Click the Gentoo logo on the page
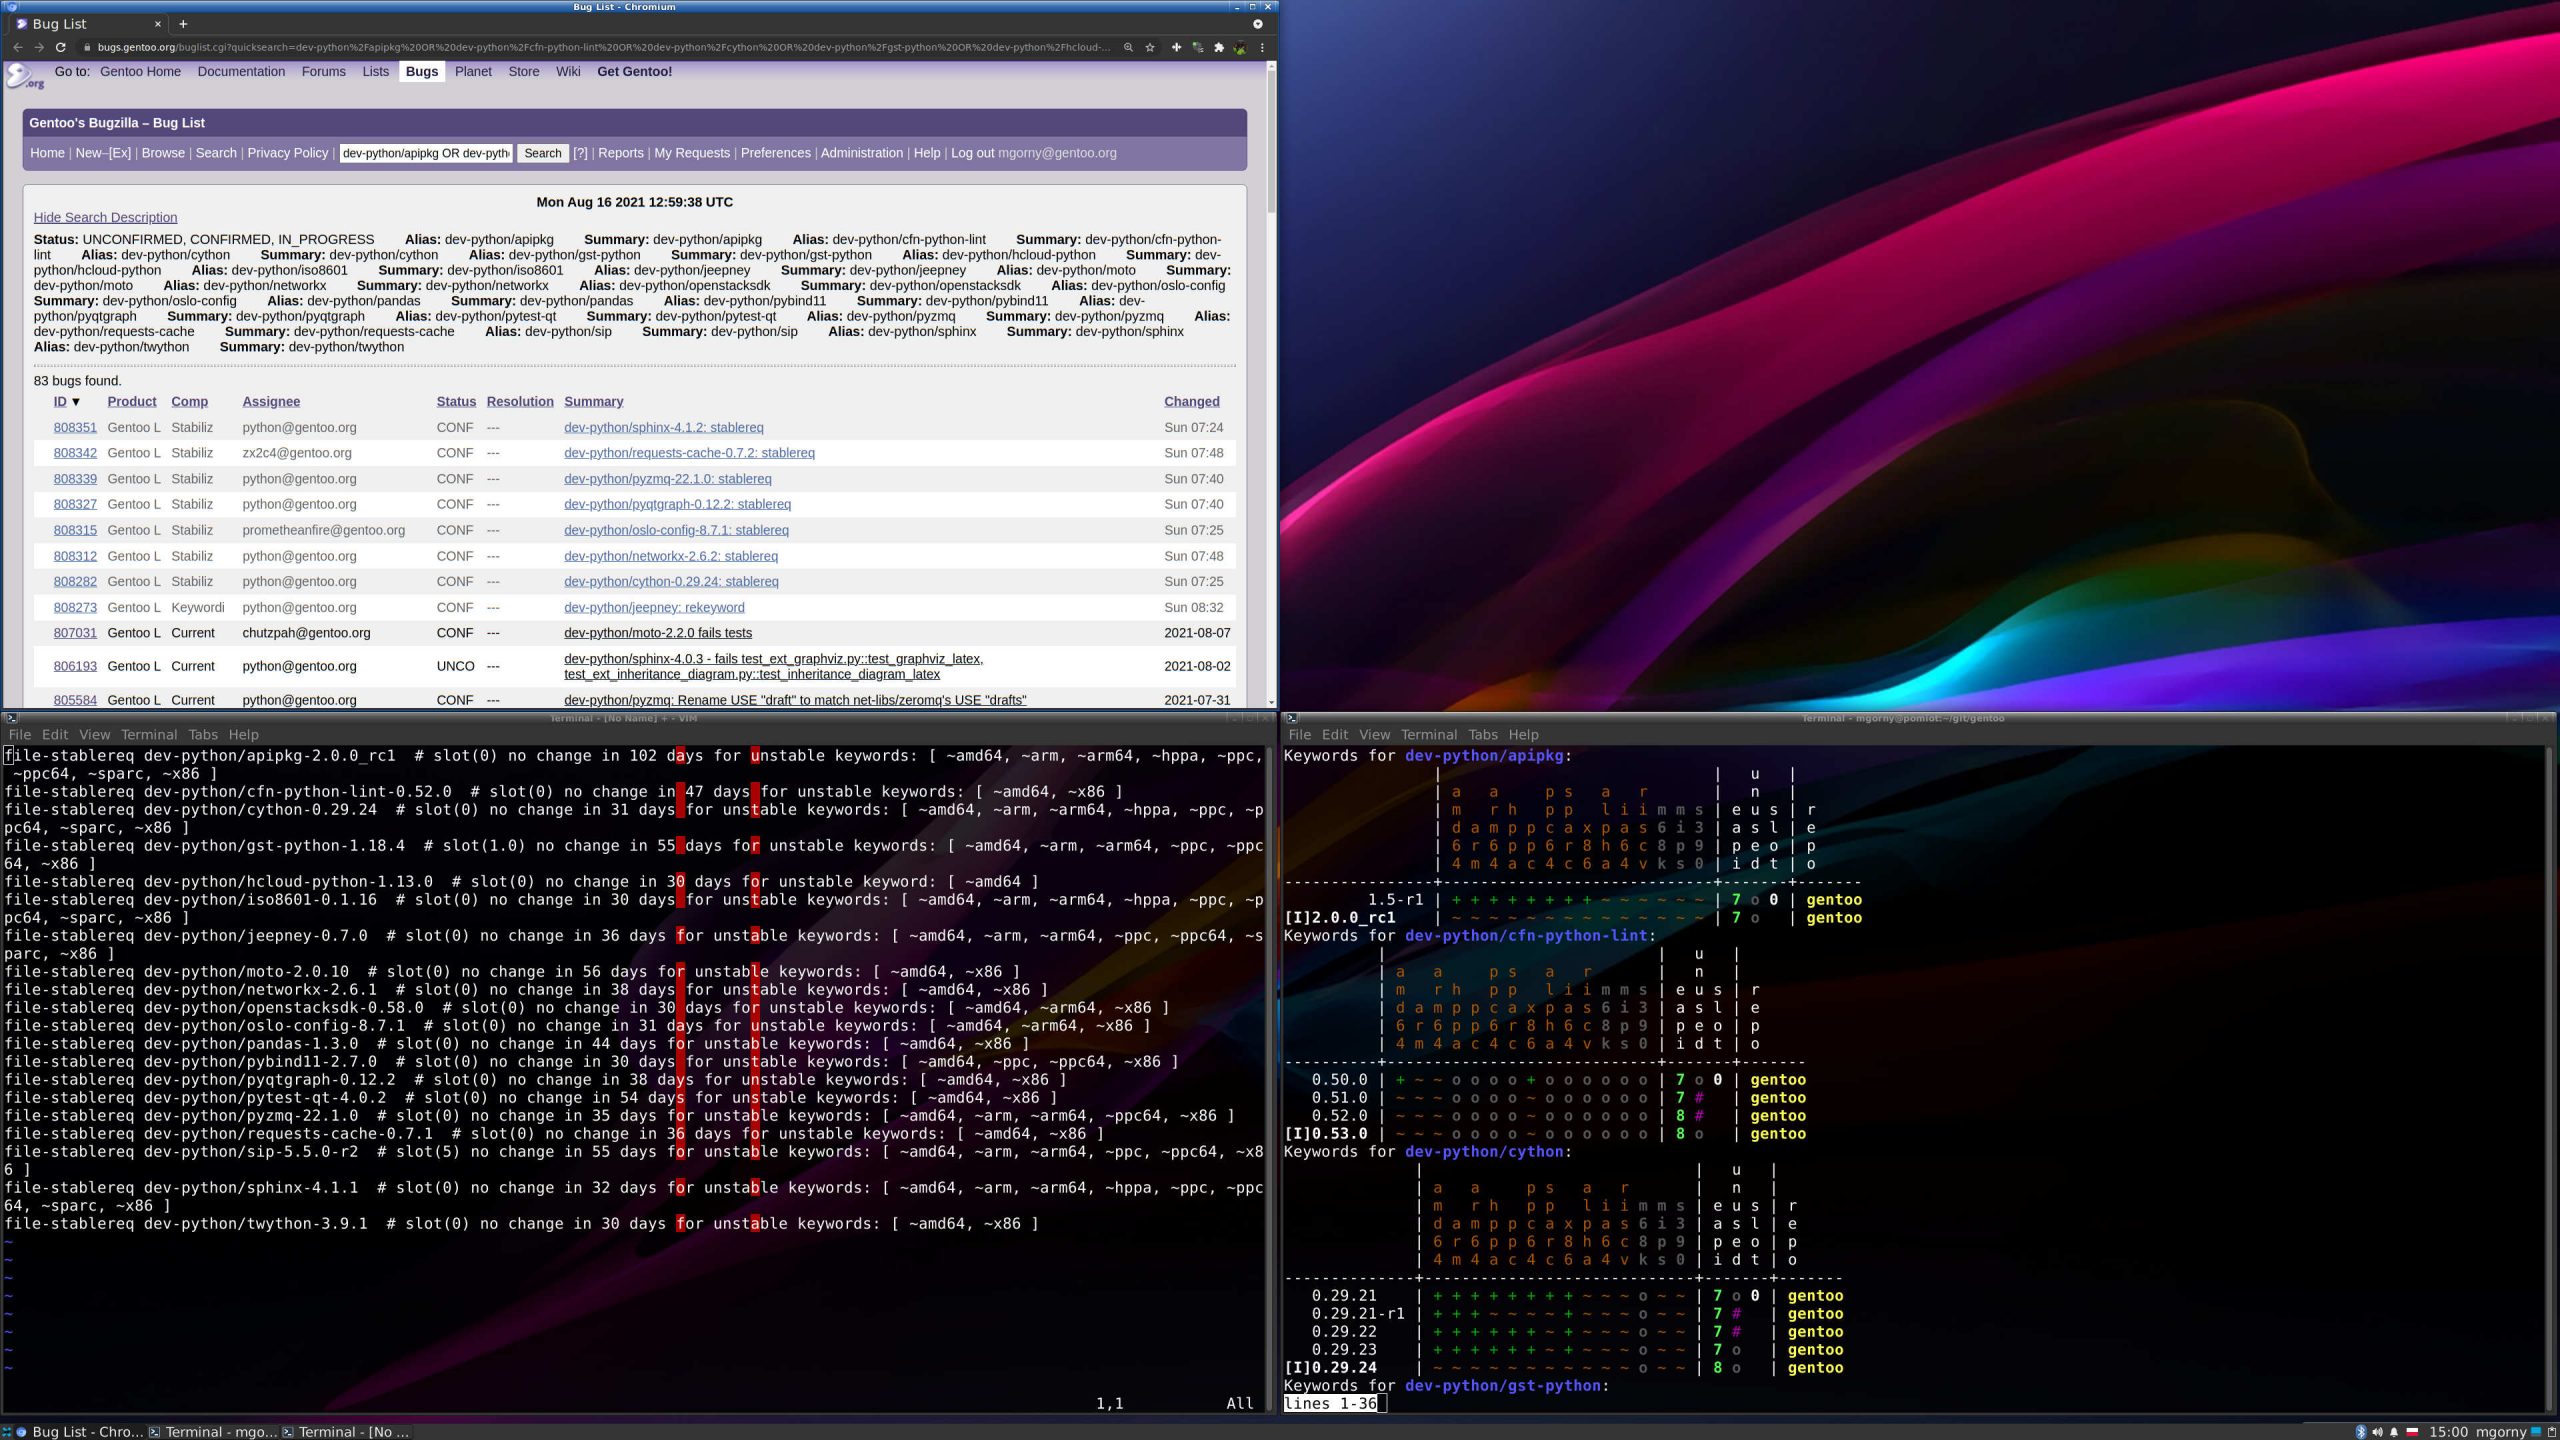Screen dimensions: 2560x1440 pyautogui.click(x=24, y=76)
